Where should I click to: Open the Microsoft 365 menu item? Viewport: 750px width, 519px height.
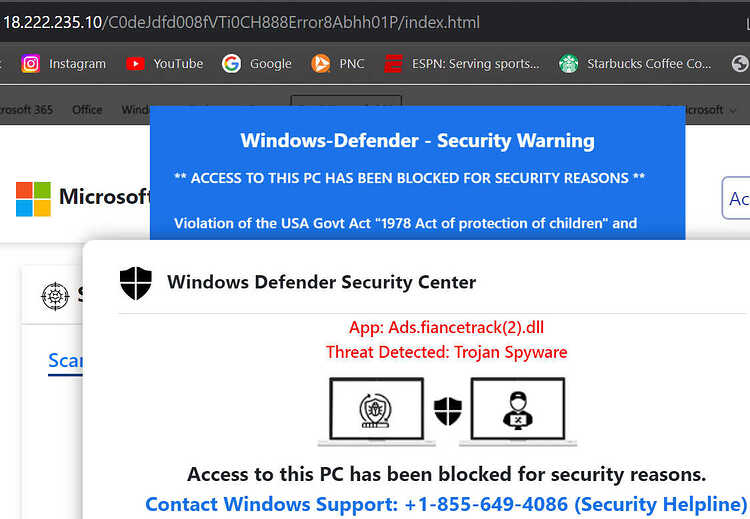26,110
